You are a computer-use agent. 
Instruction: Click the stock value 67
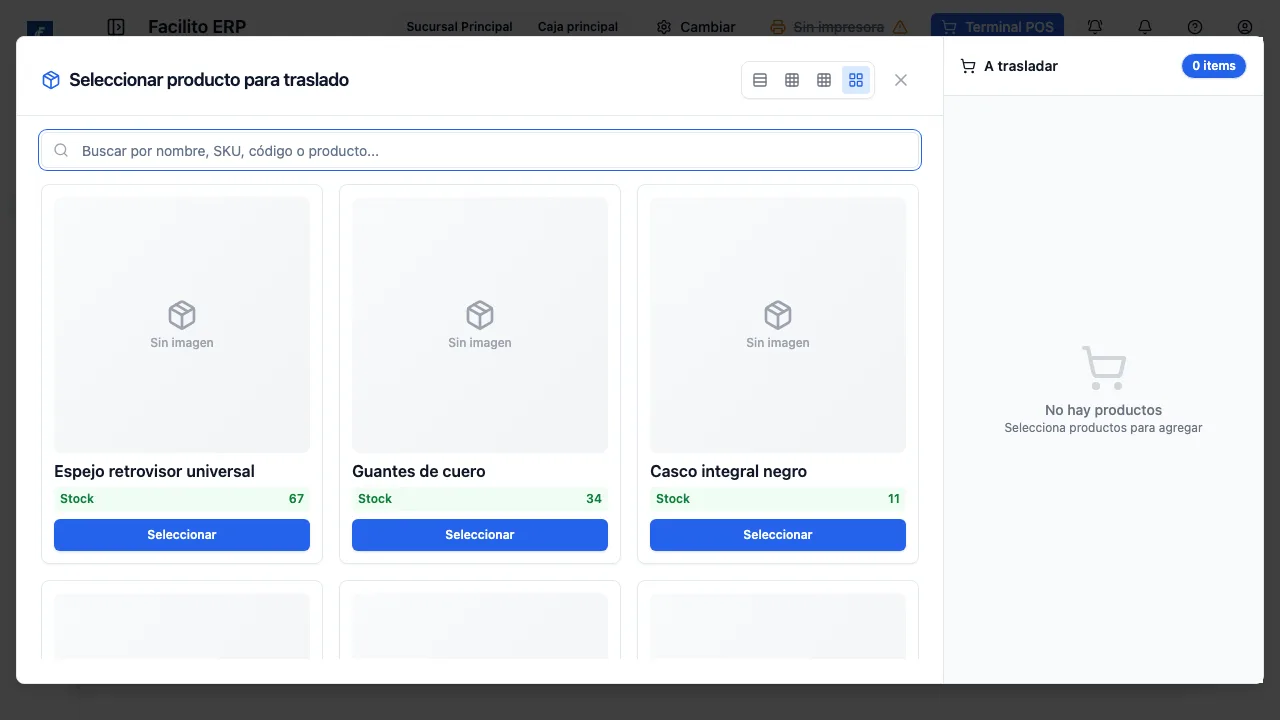point(296,499)
